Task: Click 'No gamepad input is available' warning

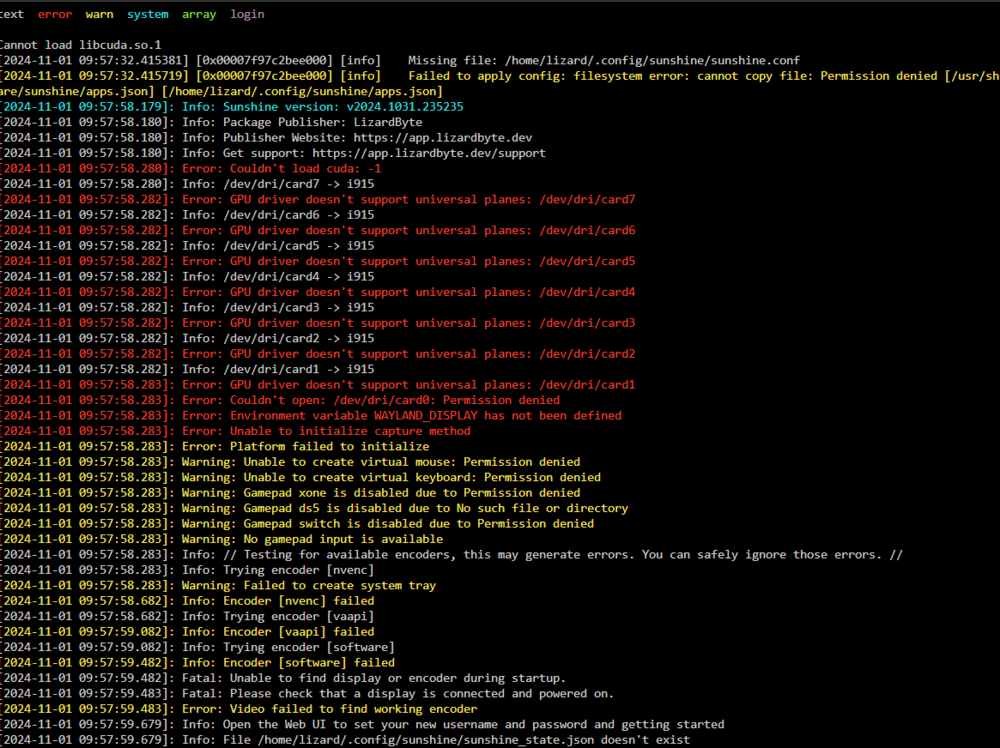Action: tap(221, 539)
